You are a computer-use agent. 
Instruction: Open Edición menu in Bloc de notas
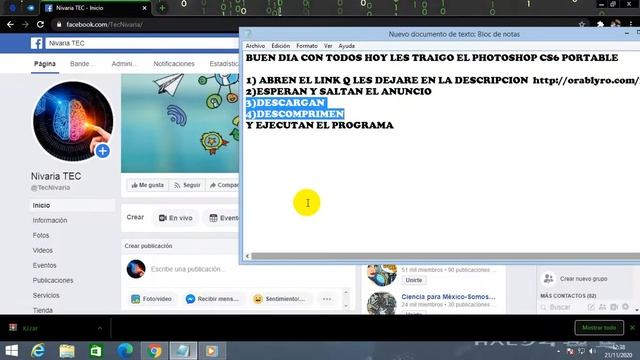[x=280, y=46]
